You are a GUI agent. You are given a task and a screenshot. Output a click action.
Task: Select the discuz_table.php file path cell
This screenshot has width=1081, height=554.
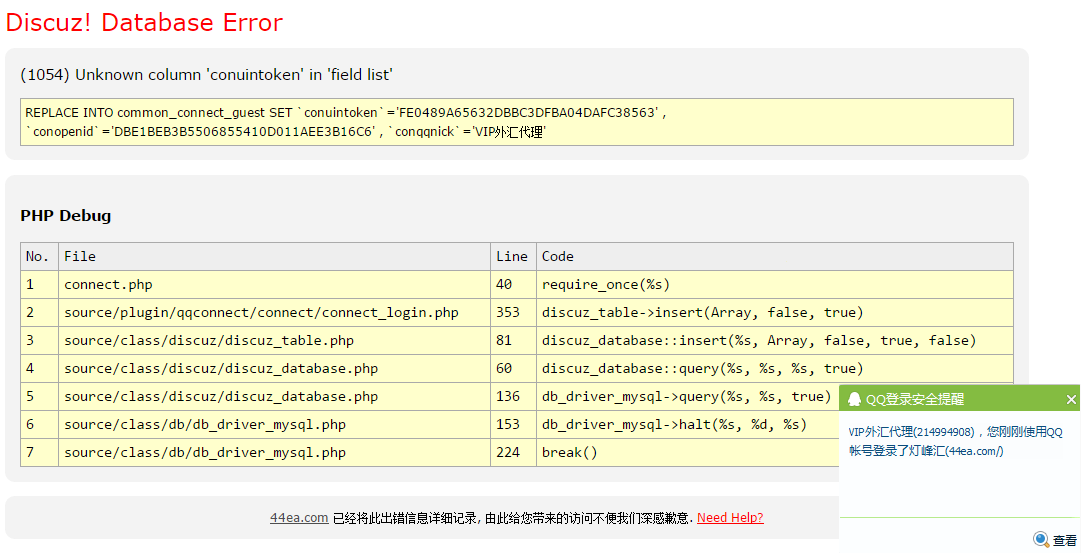tap(209, 340)
